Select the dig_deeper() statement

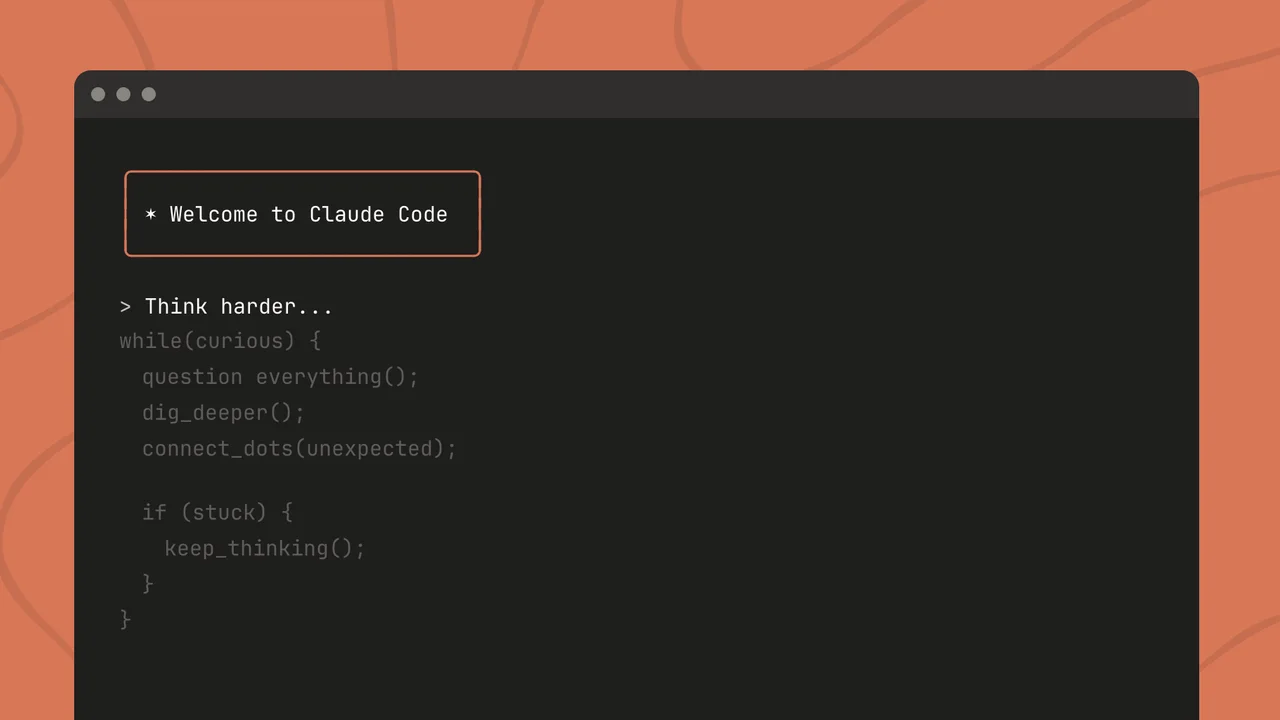pyautogui.click(x=223, y=412)
